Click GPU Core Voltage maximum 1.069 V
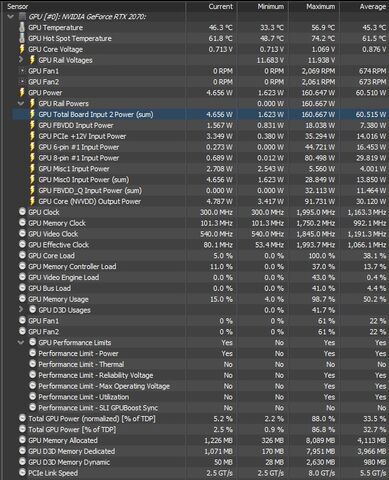 pyautogui.click(x=322, y=49)
